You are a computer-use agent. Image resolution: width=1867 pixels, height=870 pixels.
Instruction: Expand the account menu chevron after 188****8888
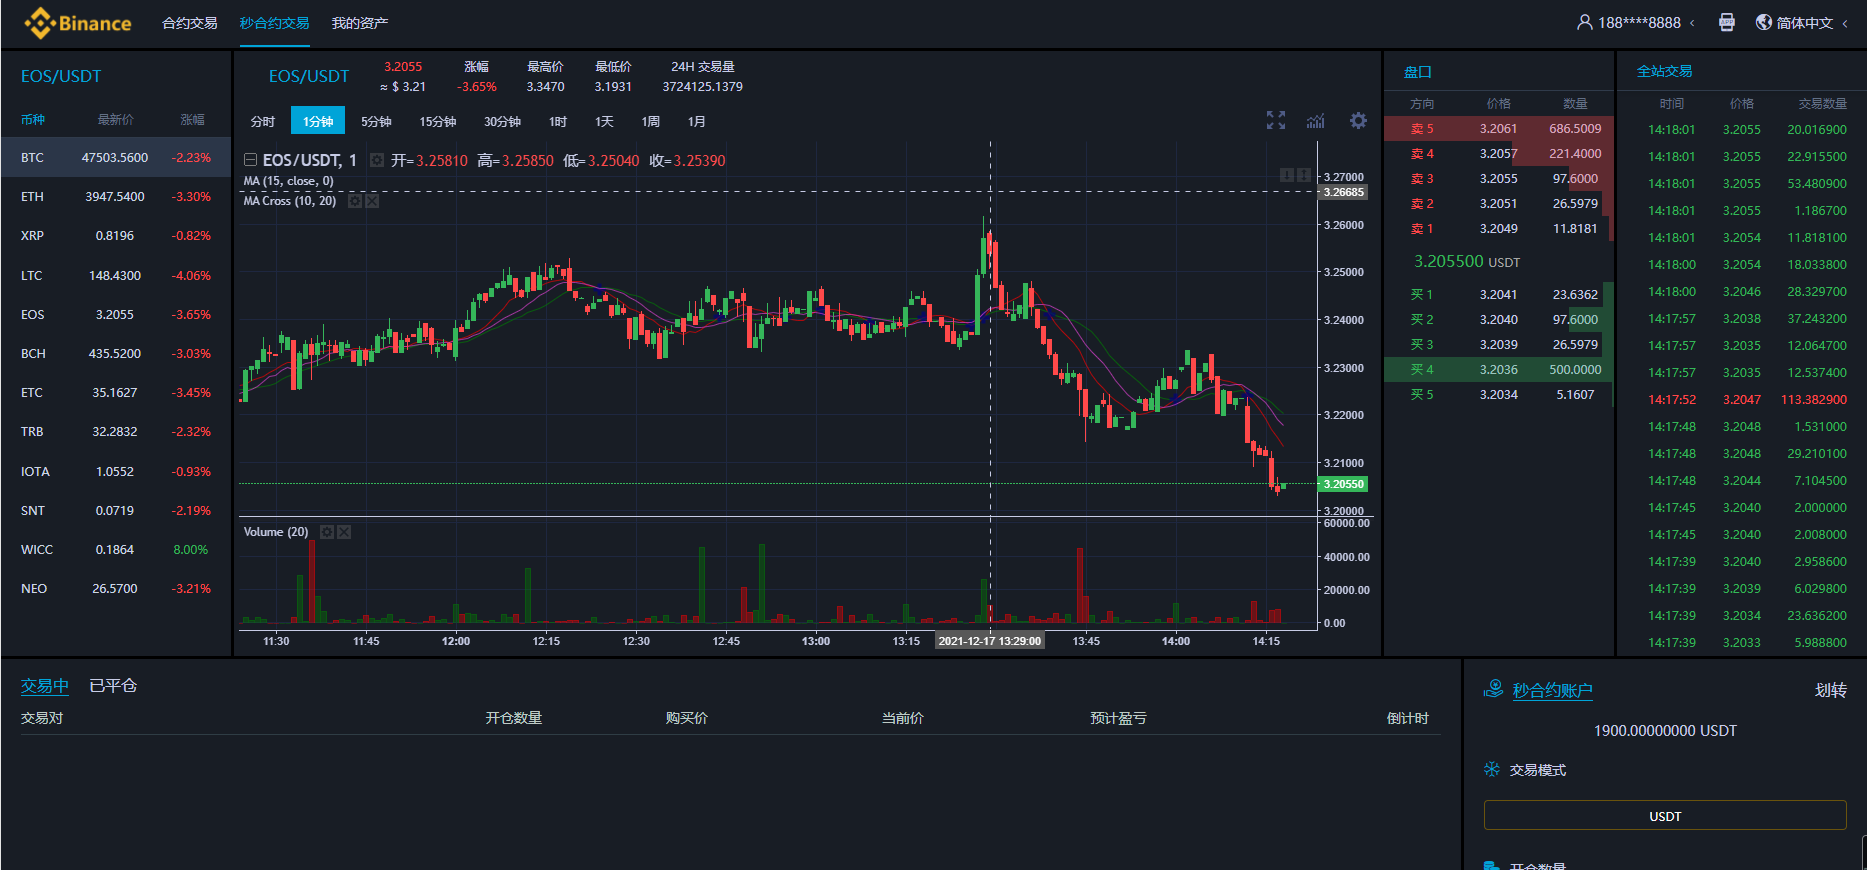pos(1692,23)
